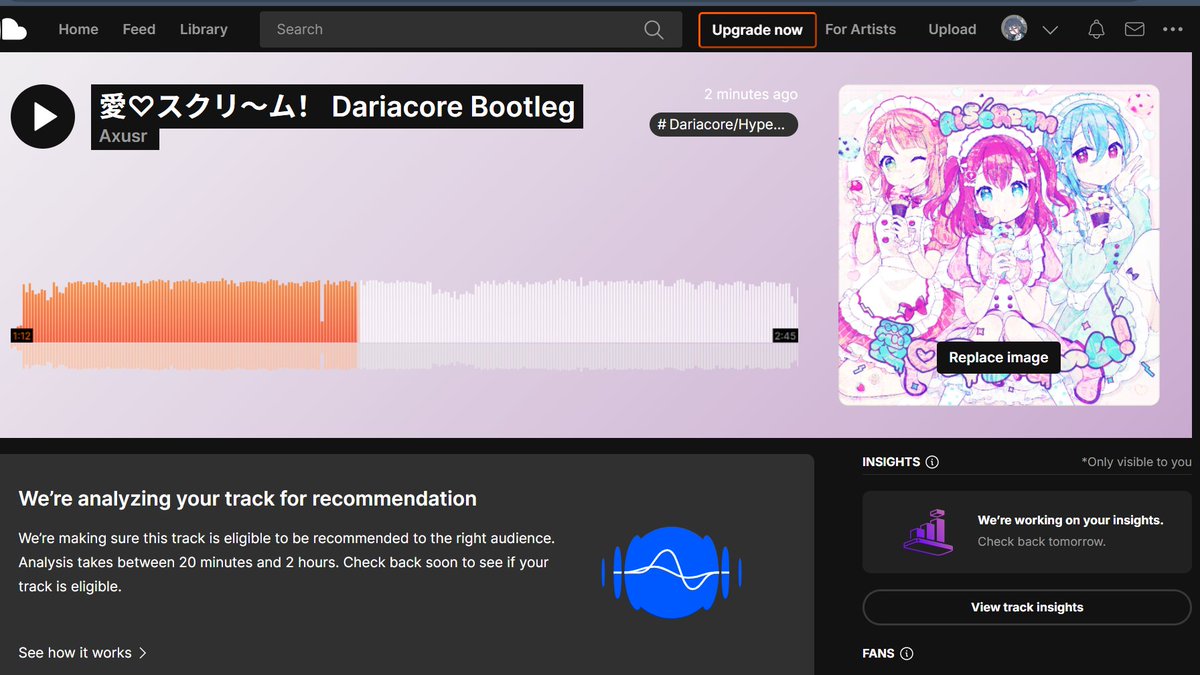Play the track with the play button

(43, 116)
